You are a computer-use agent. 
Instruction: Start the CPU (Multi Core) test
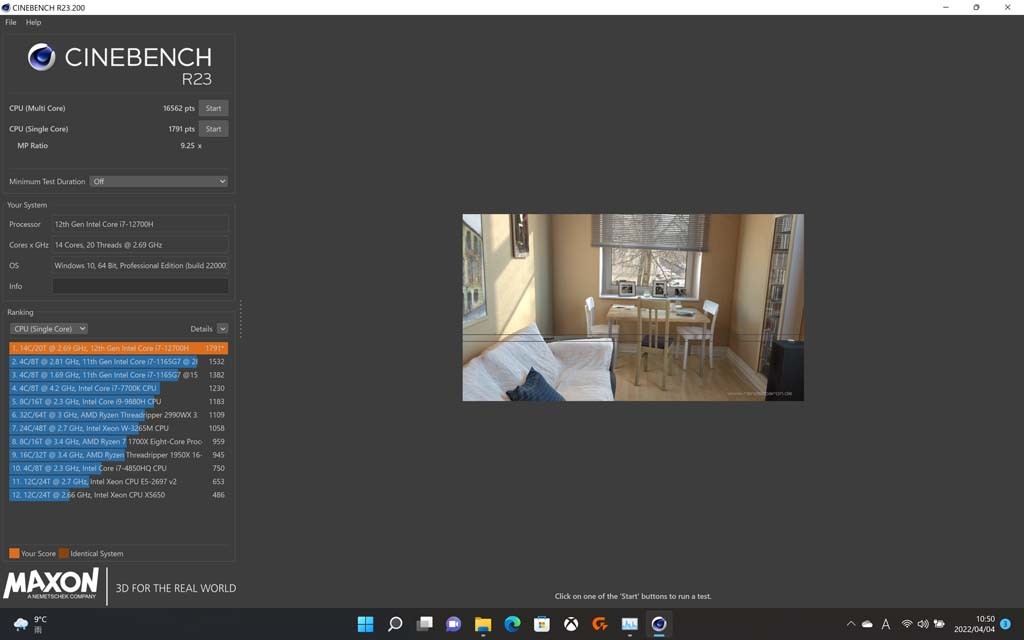213,108
